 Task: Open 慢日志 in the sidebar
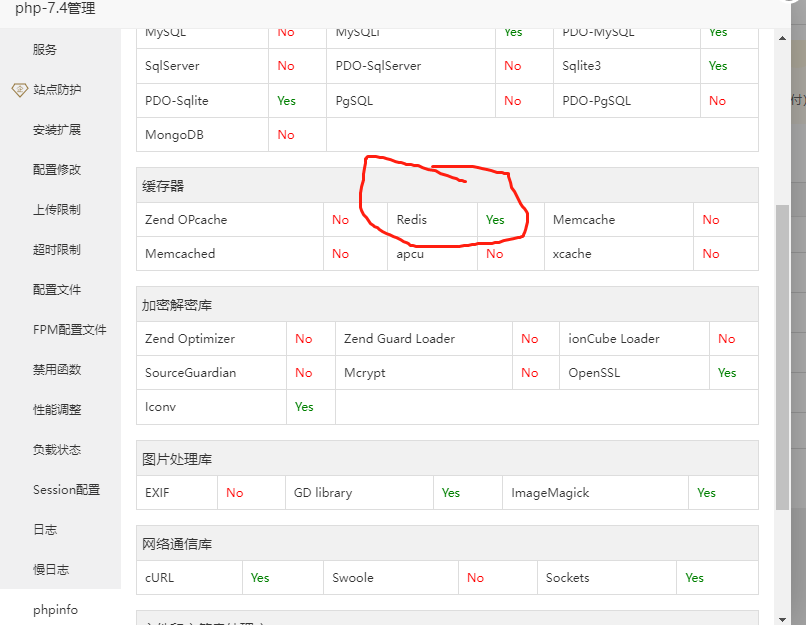tap(51, 570)
